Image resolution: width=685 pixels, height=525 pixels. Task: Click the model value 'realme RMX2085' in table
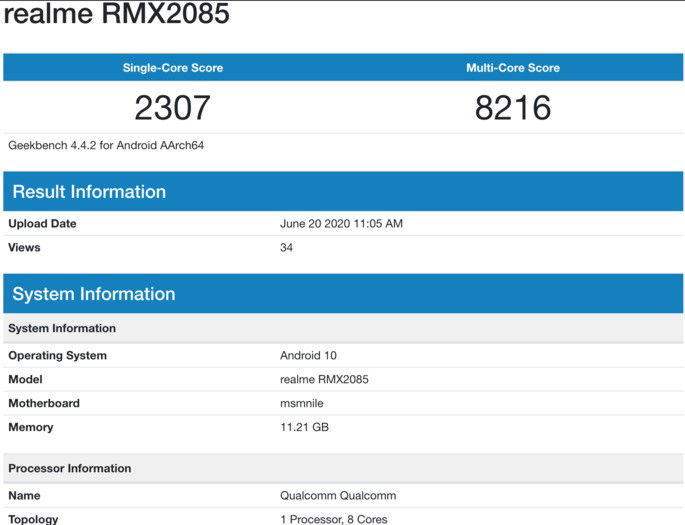point(324,379)
